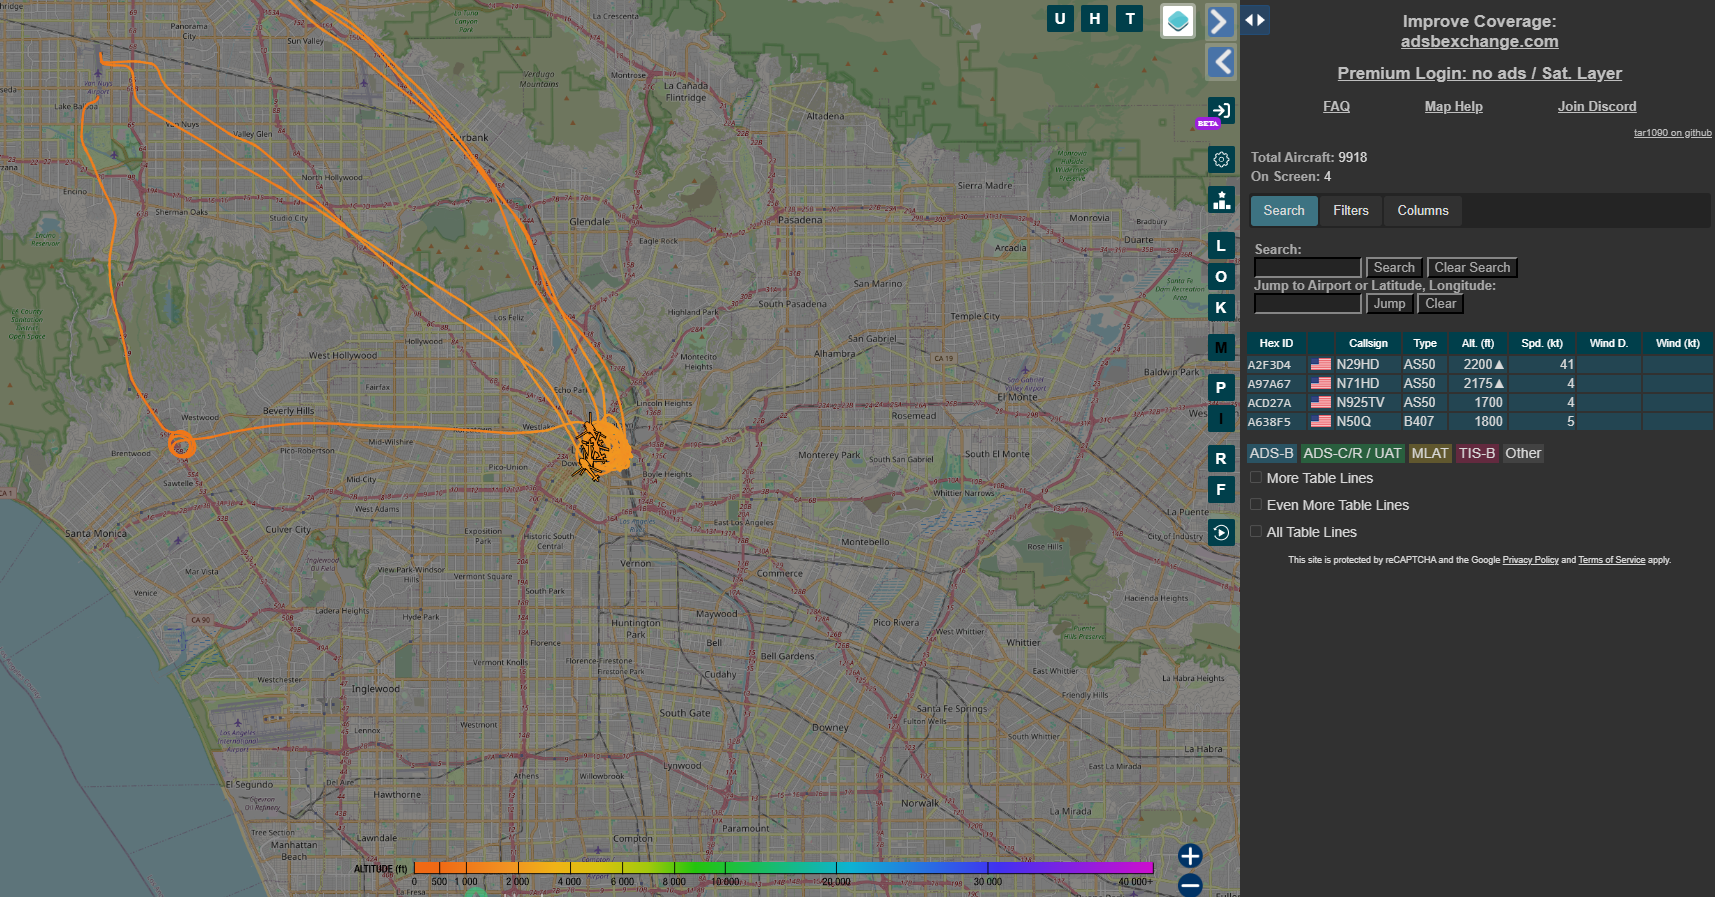Focus the Search text field
The height and width of the screenshot is (897, 1715).
[x=1308, y=268]
